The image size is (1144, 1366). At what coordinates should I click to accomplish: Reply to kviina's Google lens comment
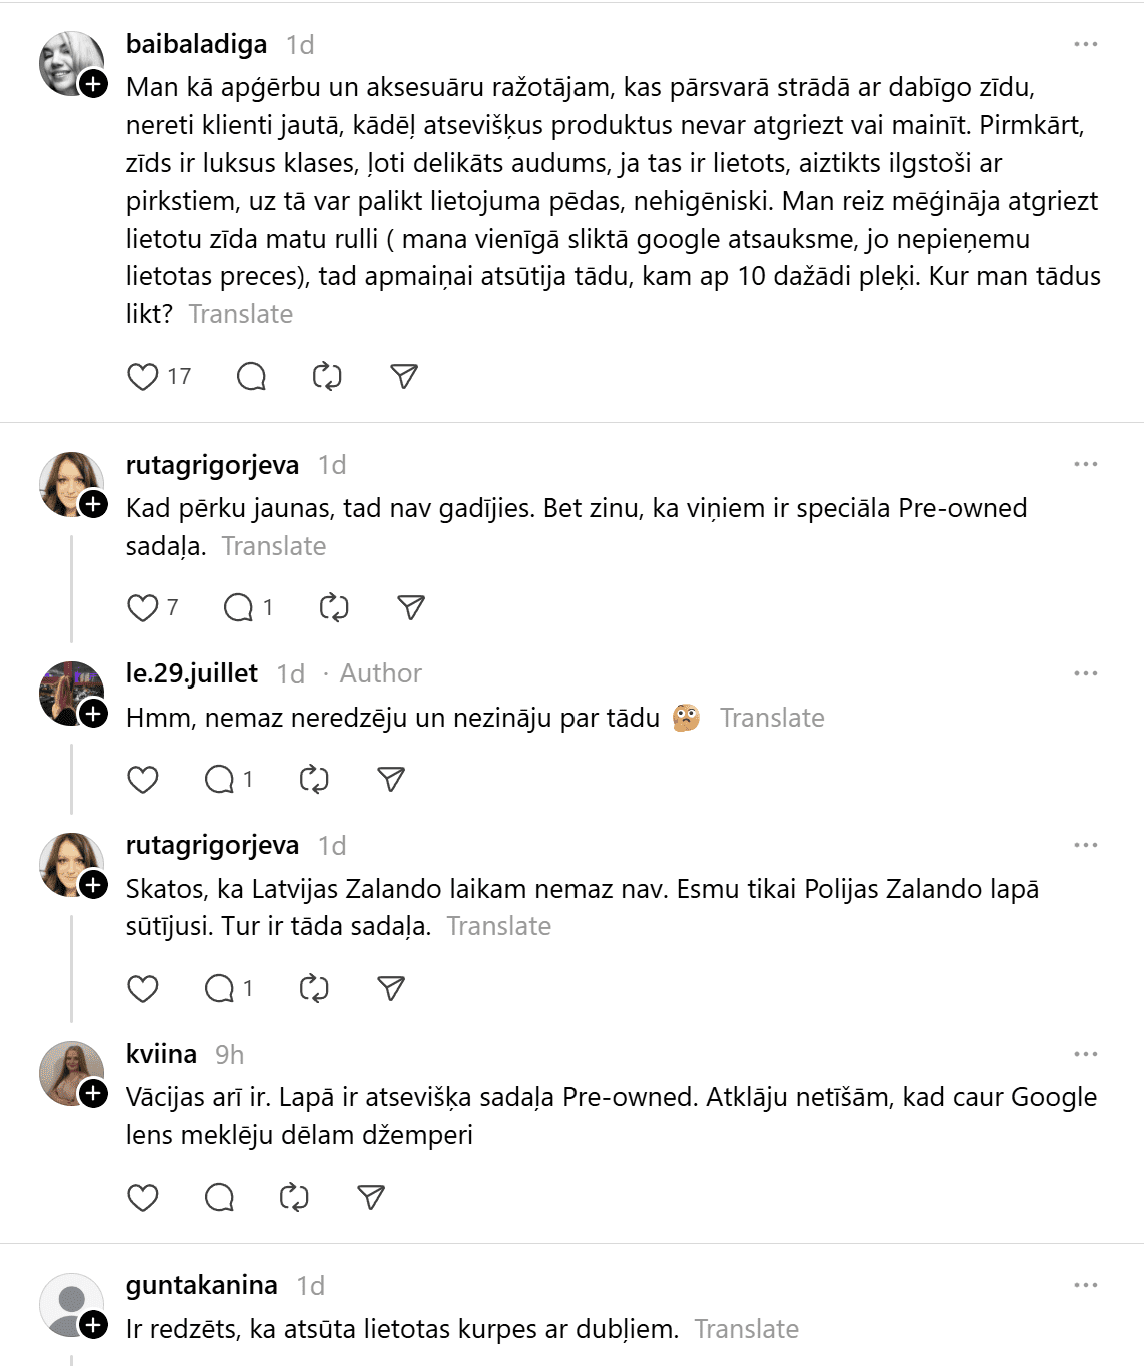219,1198
